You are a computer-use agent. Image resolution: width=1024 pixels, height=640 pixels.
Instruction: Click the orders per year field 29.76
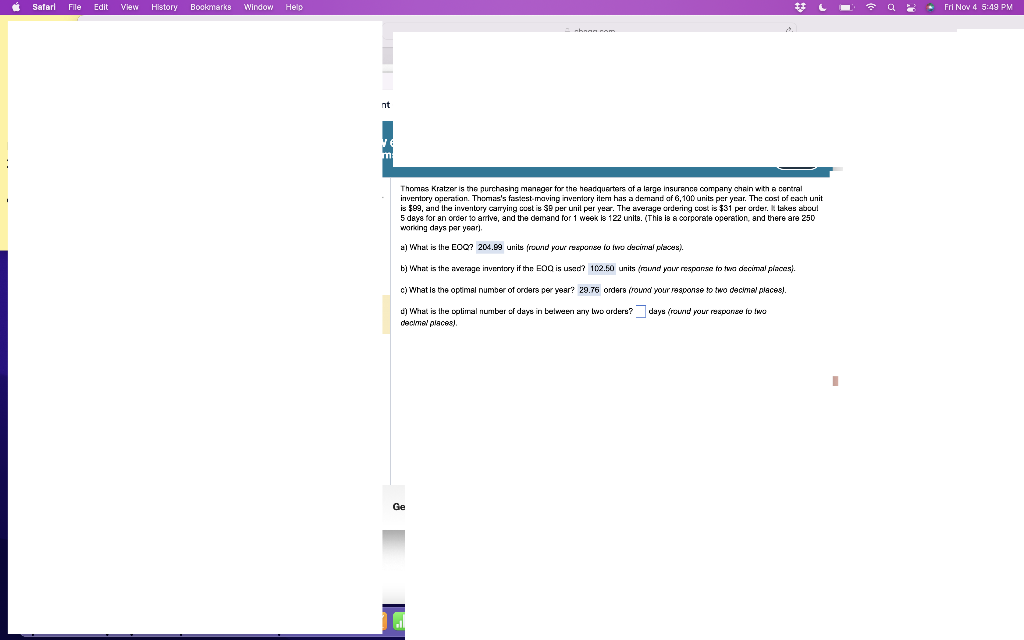coord(589,290)
